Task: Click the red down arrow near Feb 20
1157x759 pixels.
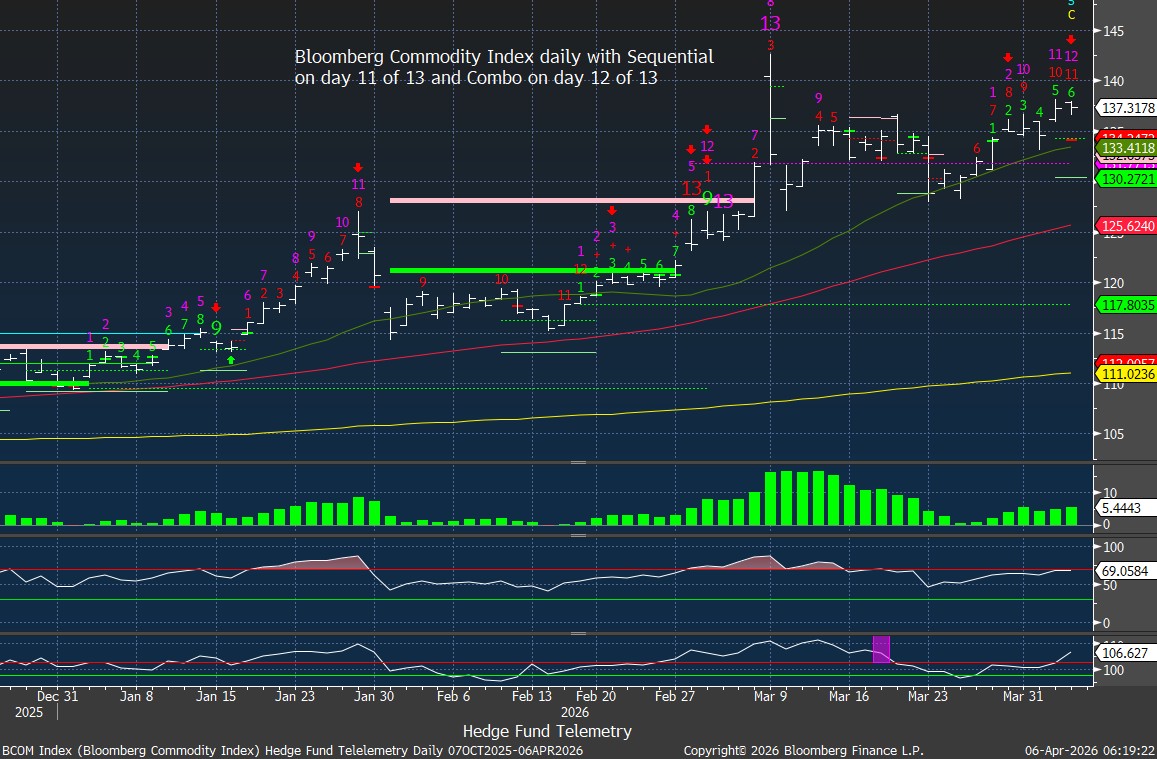Action: [612, 211]
